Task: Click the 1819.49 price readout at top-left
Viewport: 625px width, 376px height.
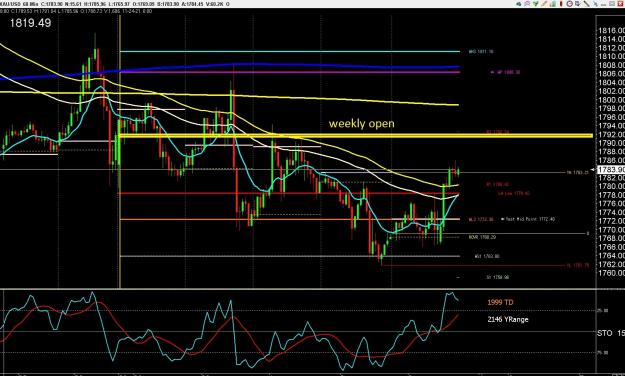Action: click(x=30, y=23)
